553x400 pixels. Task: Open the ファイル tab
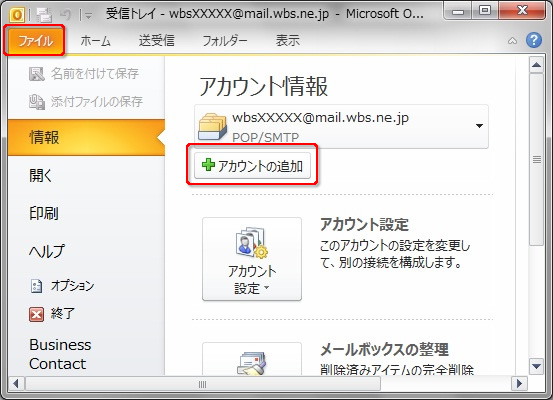[x=35, y=41]
